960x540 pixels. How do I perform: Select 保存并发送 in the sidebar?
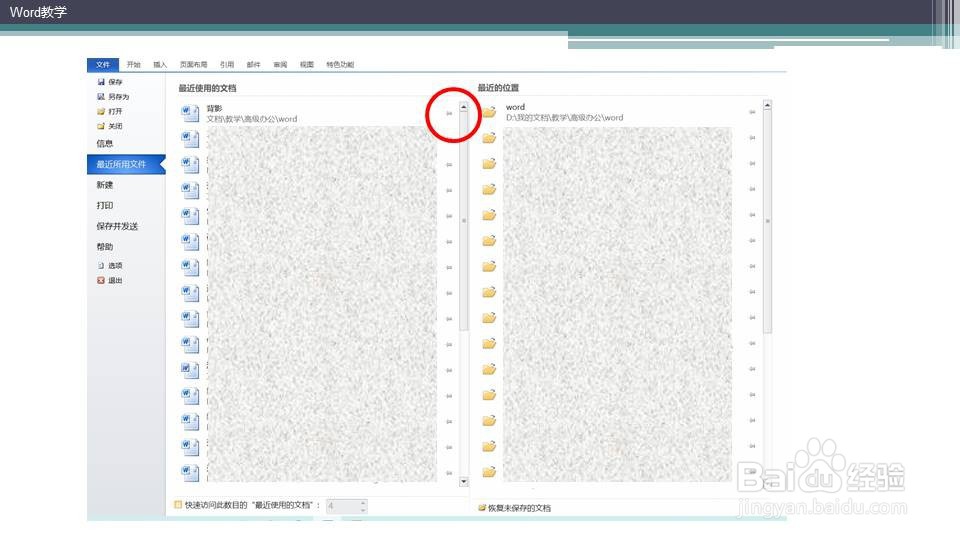click(x=117, y=226)
